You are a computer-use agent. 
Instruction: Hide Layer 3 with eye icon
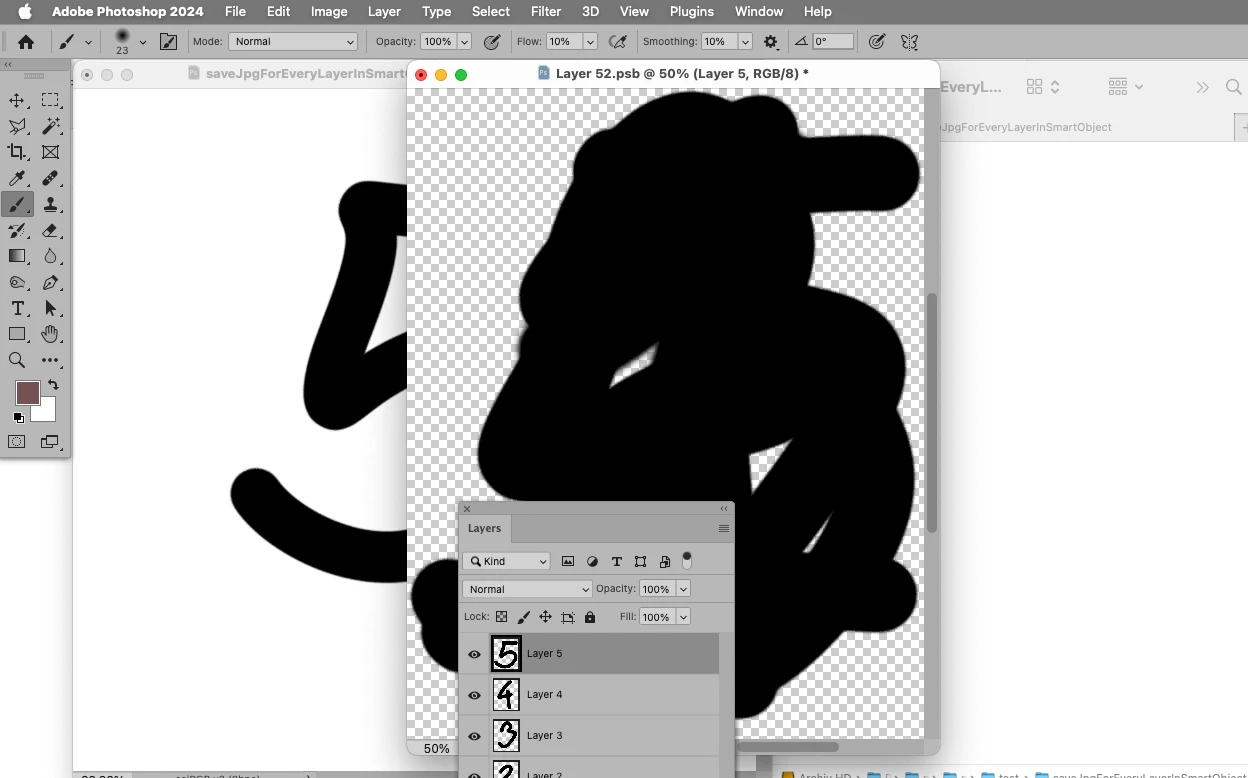click(475, 736)
